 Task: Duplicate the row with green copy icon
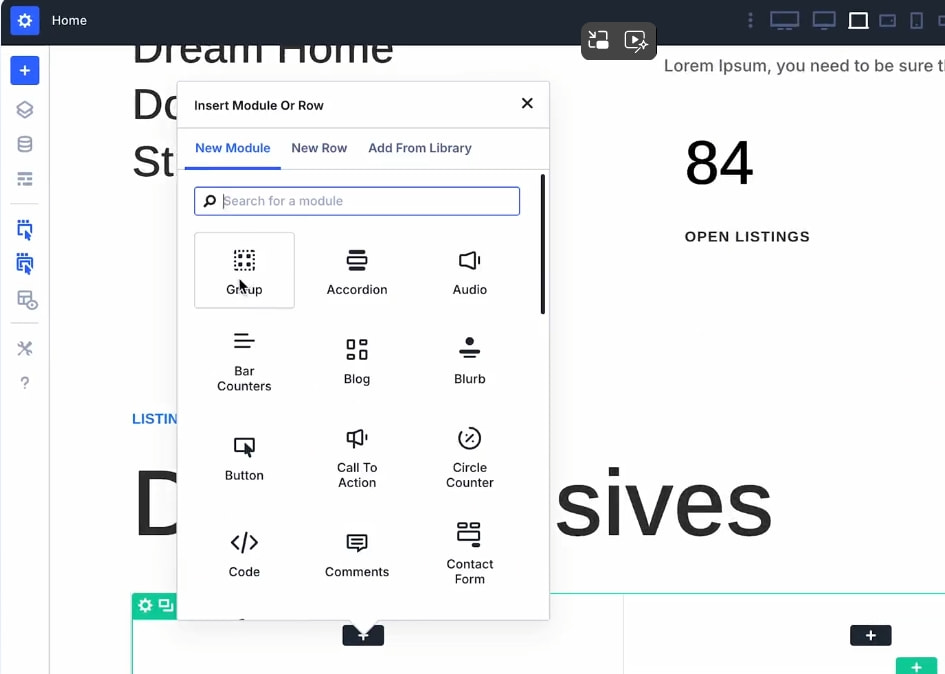point(166,605)
